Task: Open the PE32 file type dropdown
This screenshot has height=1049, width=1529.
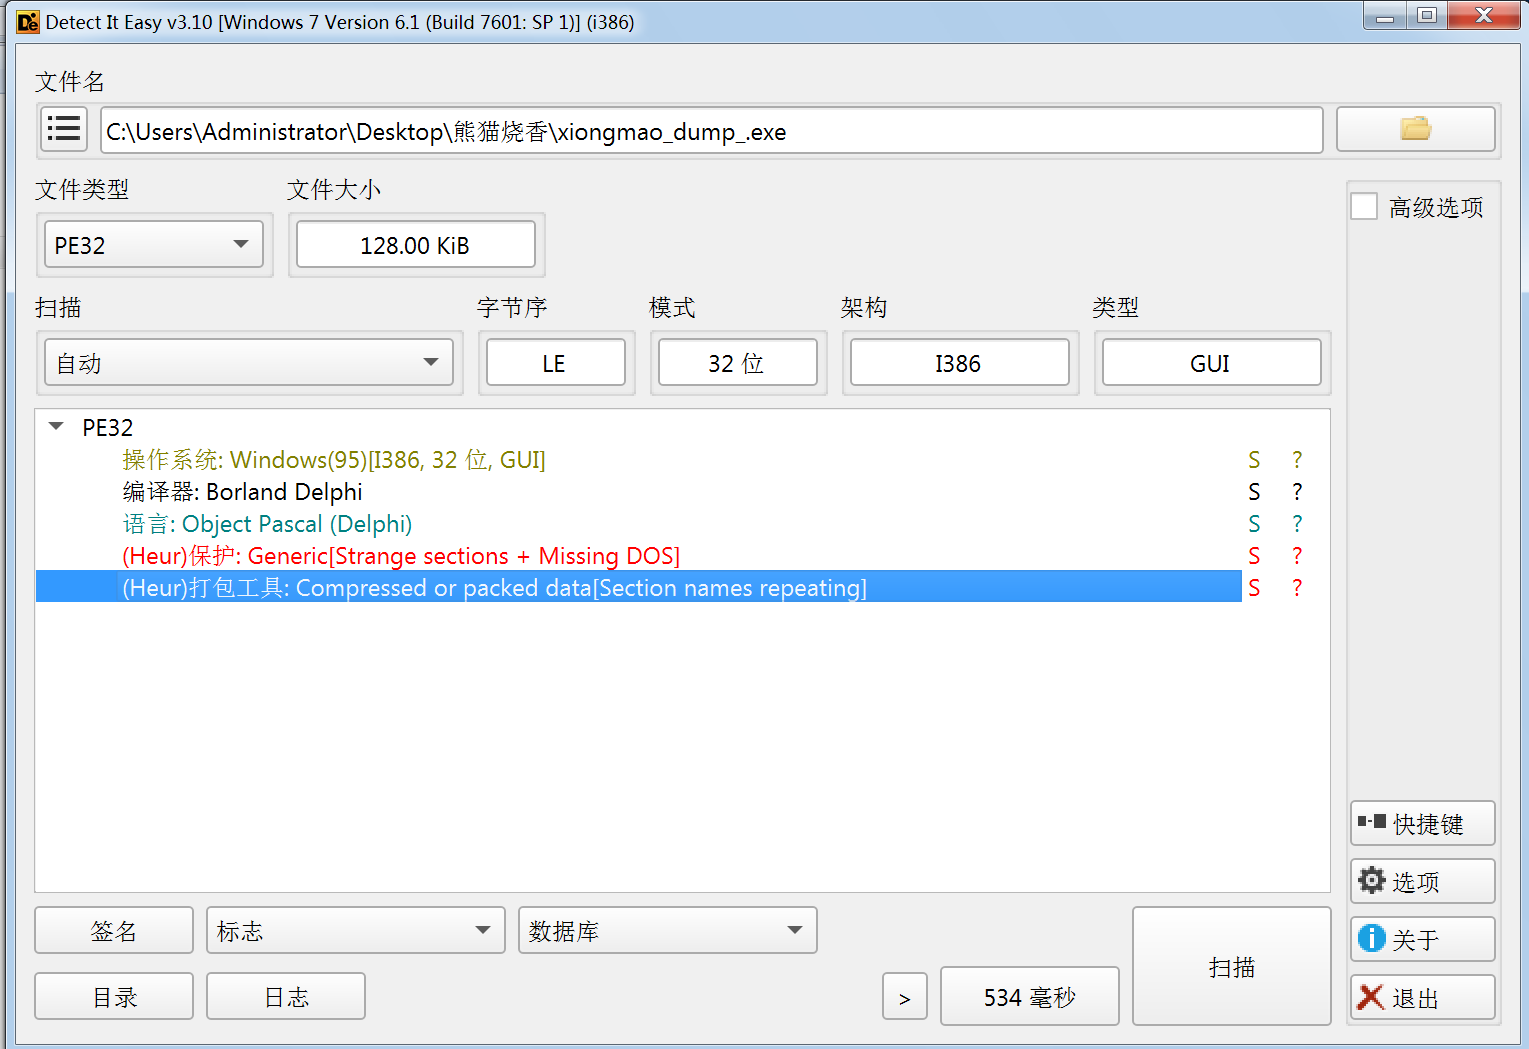Action: [x=153, y=245]
